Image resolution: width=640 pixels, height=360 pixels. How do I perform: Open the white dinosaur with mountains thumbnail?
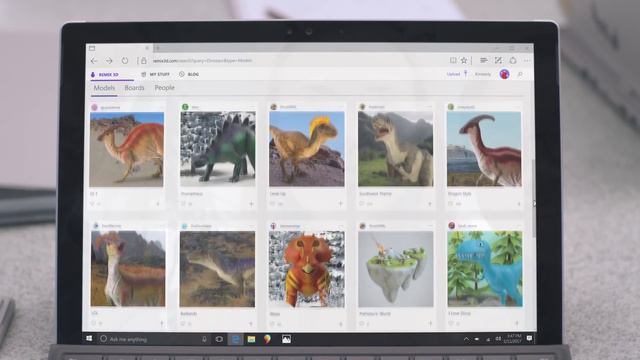(x=128, y=269)
